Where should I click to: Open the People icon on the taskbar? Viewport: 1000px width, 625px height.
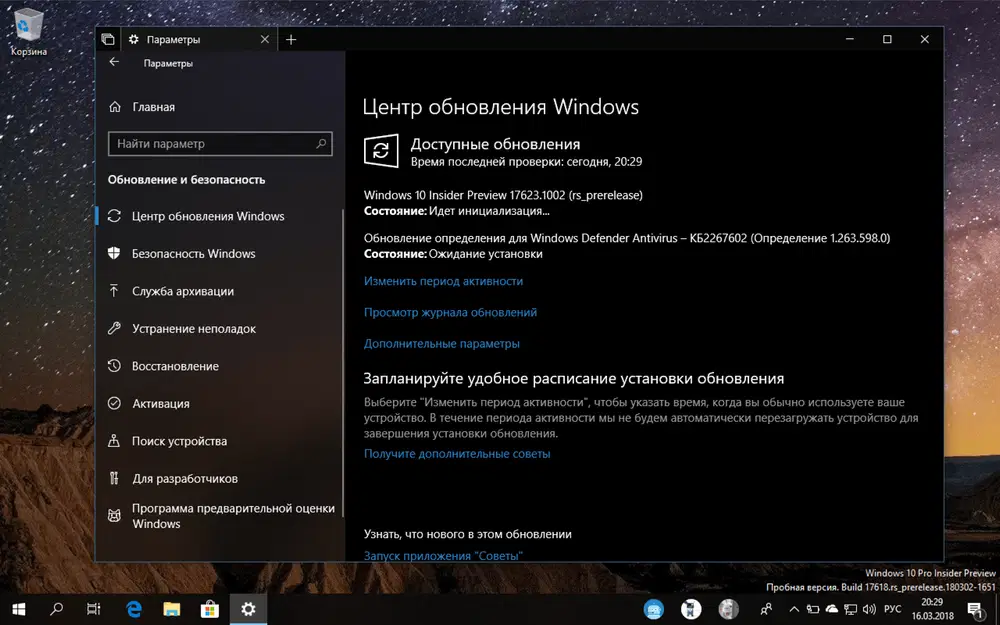pos(766,609)
